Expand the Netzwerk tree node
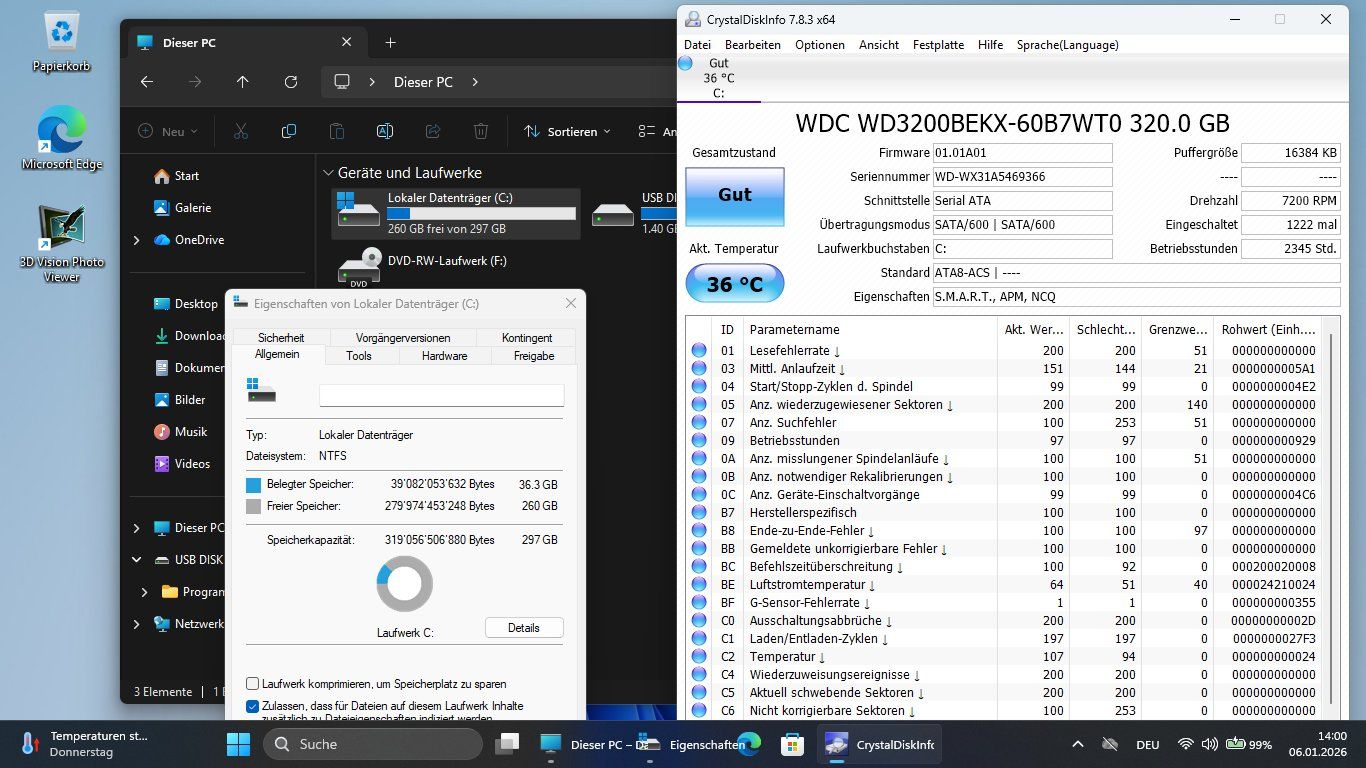Viewport: 1366px width, 768px height. pos(137,624)
